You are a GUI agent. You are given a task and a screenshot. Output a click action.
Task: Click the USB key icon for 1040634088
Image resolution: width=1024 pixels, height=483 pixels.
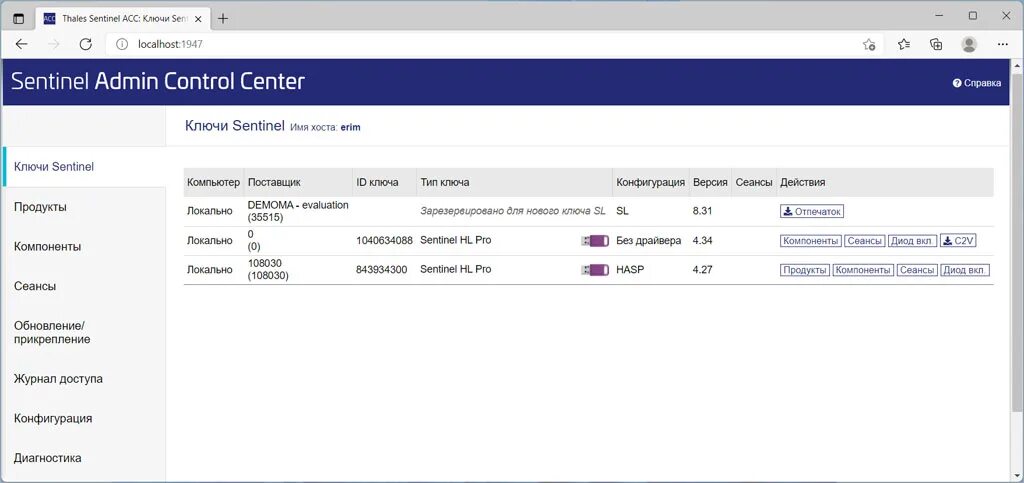tap(595, 241)
